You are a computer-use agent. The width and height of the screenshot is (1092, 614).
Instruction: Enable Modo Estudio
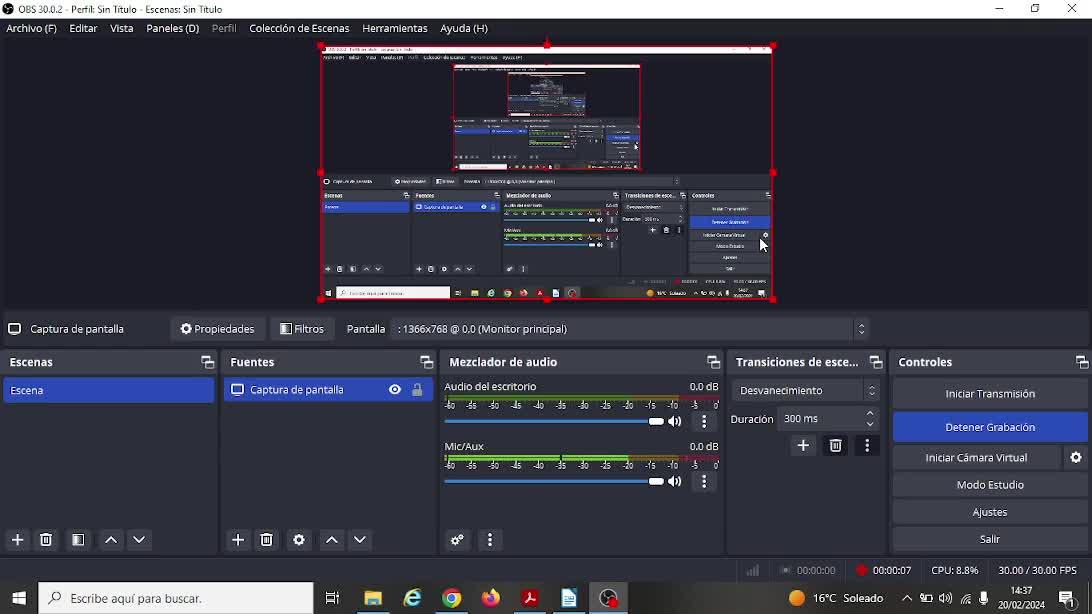990,485
